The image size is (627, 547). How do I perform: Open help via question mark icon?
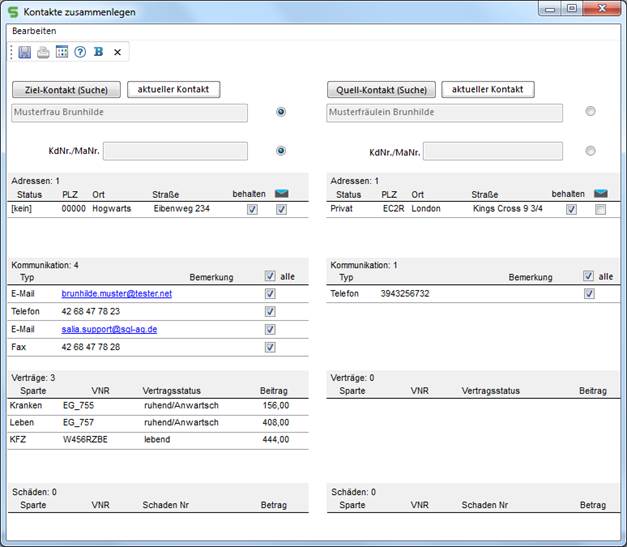pos(80,52)
